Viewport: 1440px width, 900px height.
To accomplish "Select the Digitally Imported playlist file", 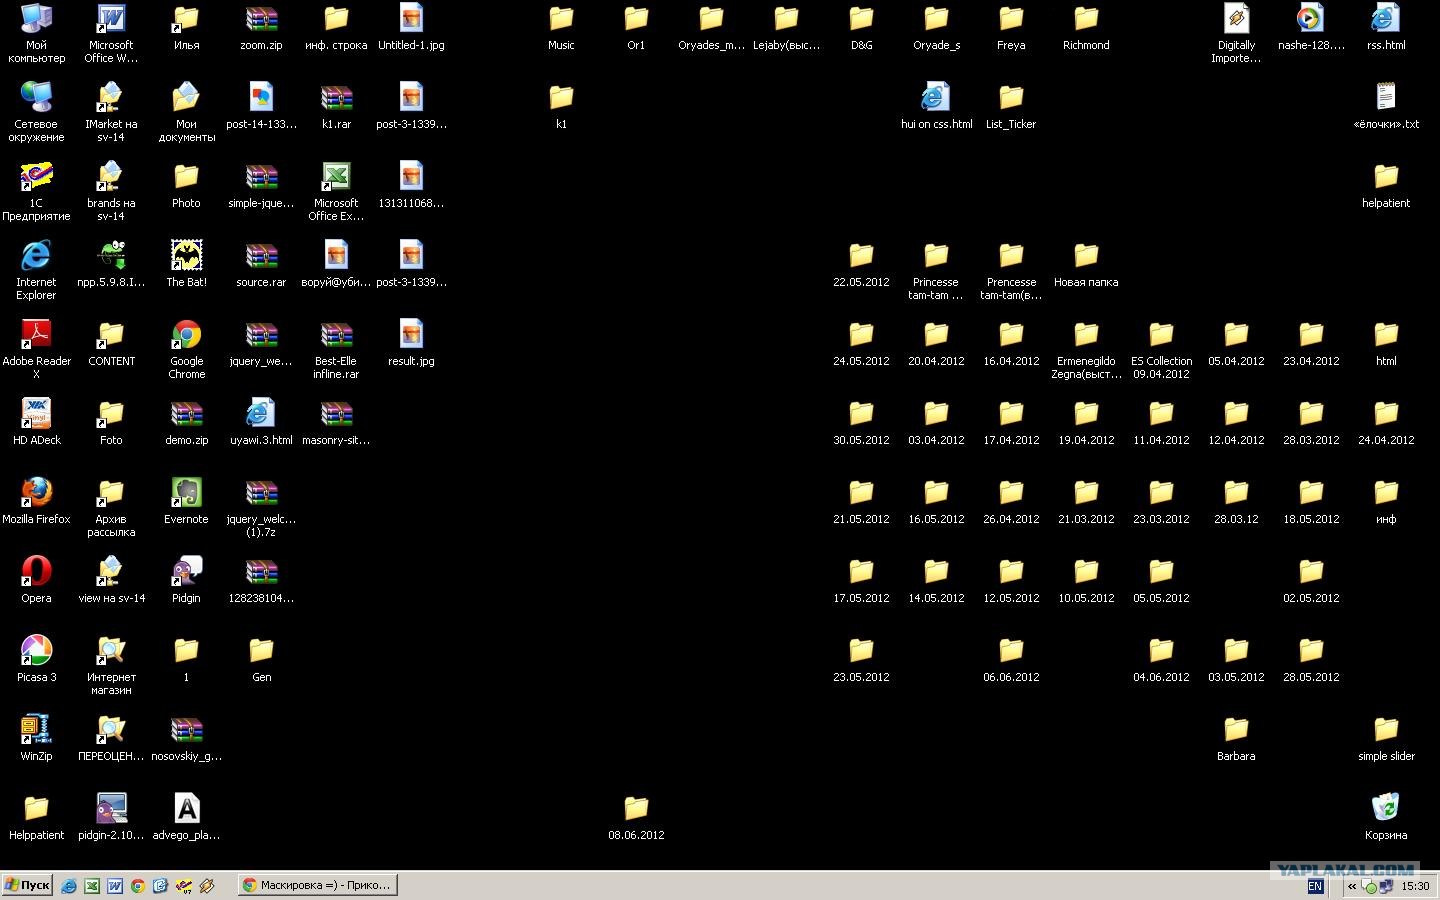I will pyautogui.click(x=1236, y=33).
